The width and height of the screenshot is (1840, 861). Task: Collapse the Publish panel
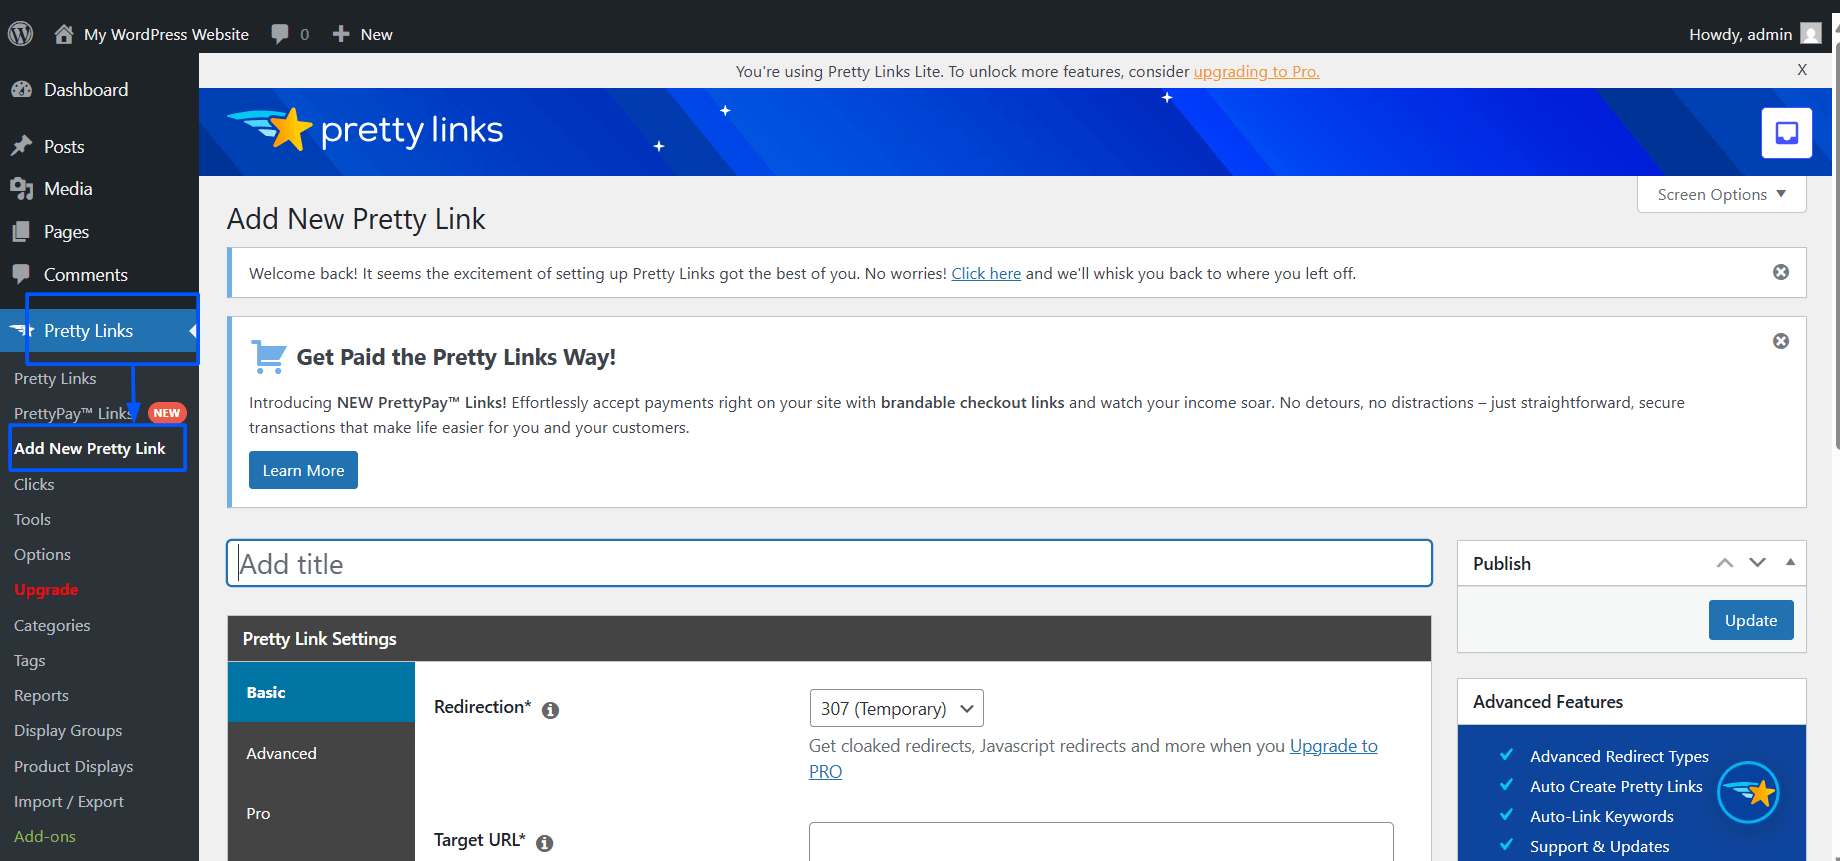(1790, 563)
